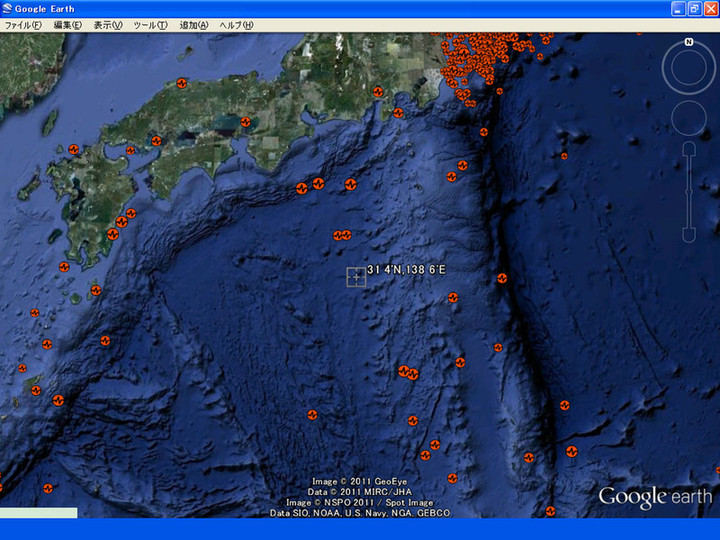Select the square placemark icon at 31.4N,138.6E
Screen dimensions: 720x540
click(x=356, y=277)
